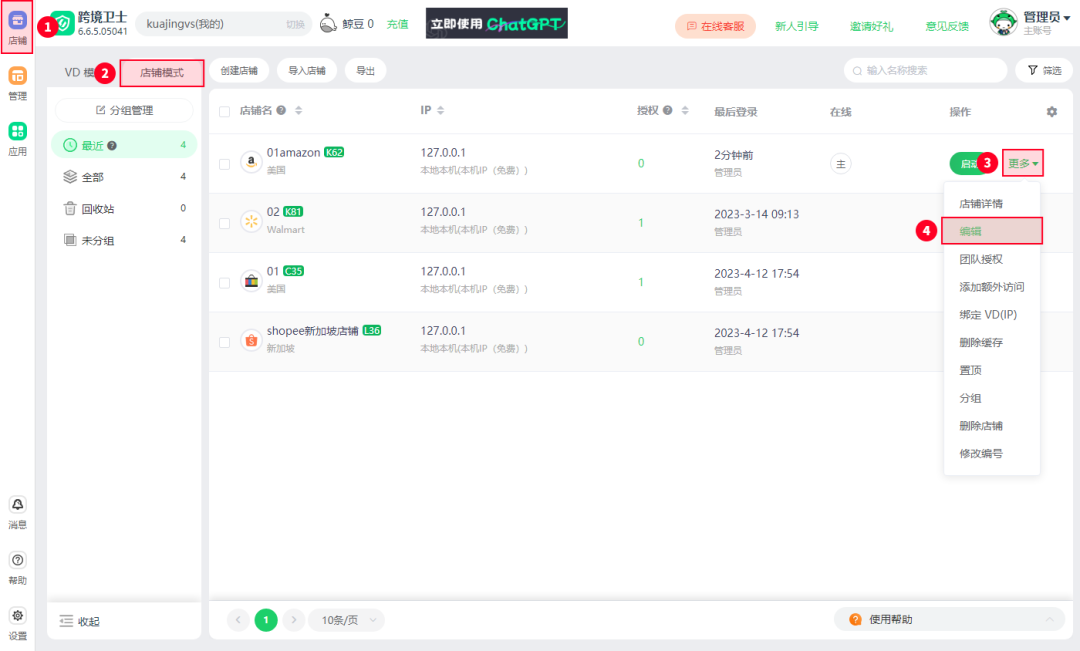Select 编辑 in the context menu

pos(991,230)
